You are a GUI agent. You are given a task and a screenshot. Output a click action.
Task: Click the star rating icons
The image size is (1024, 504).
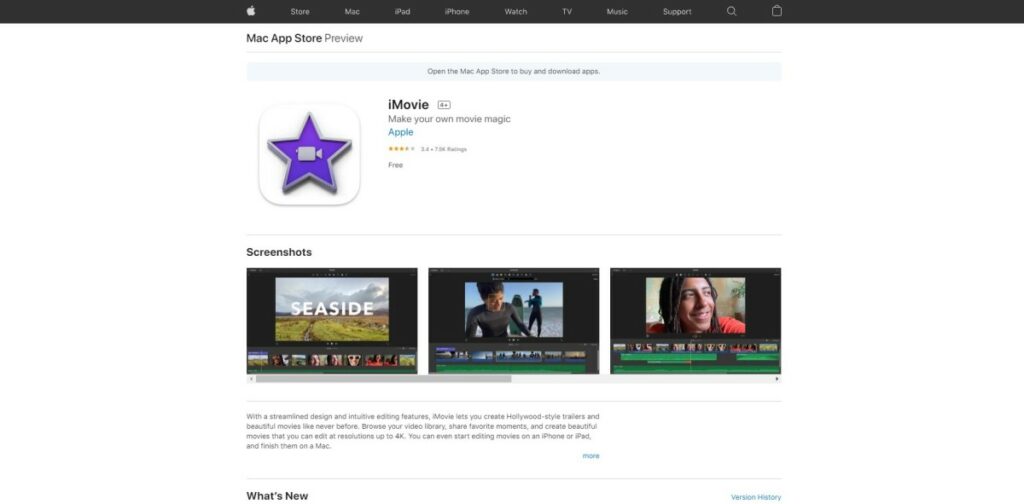402,149
